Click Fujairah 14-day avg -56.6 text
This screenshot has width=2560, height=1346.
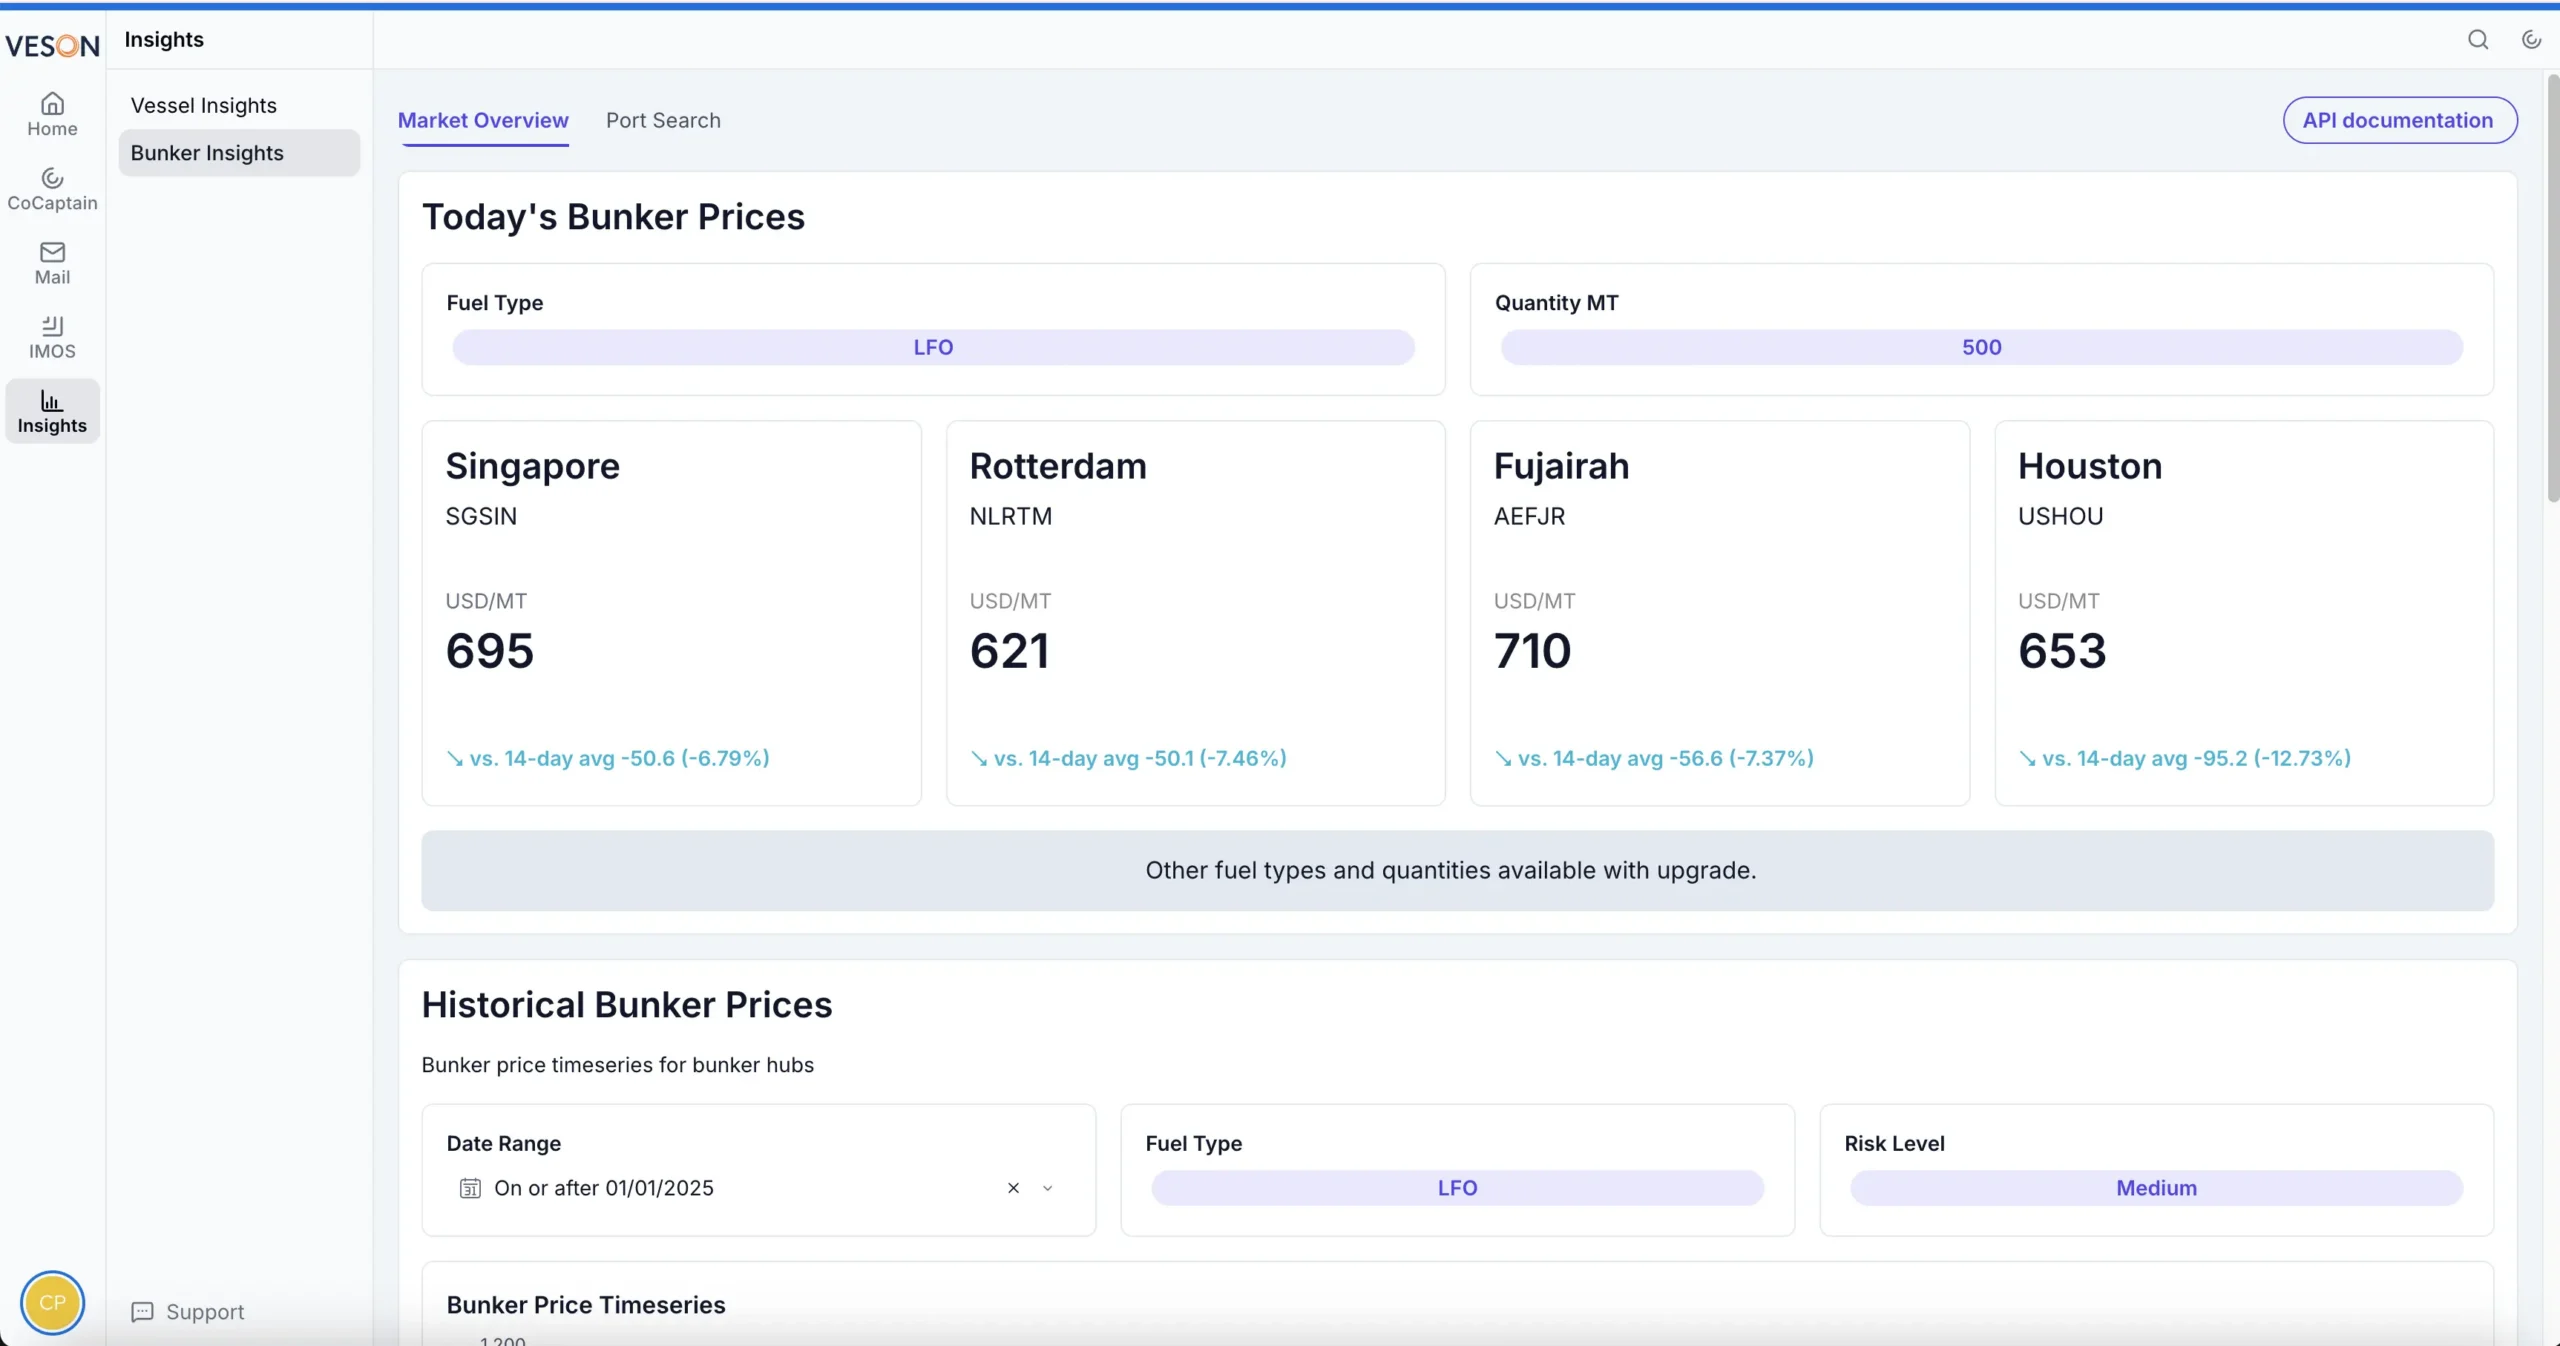1654,758
